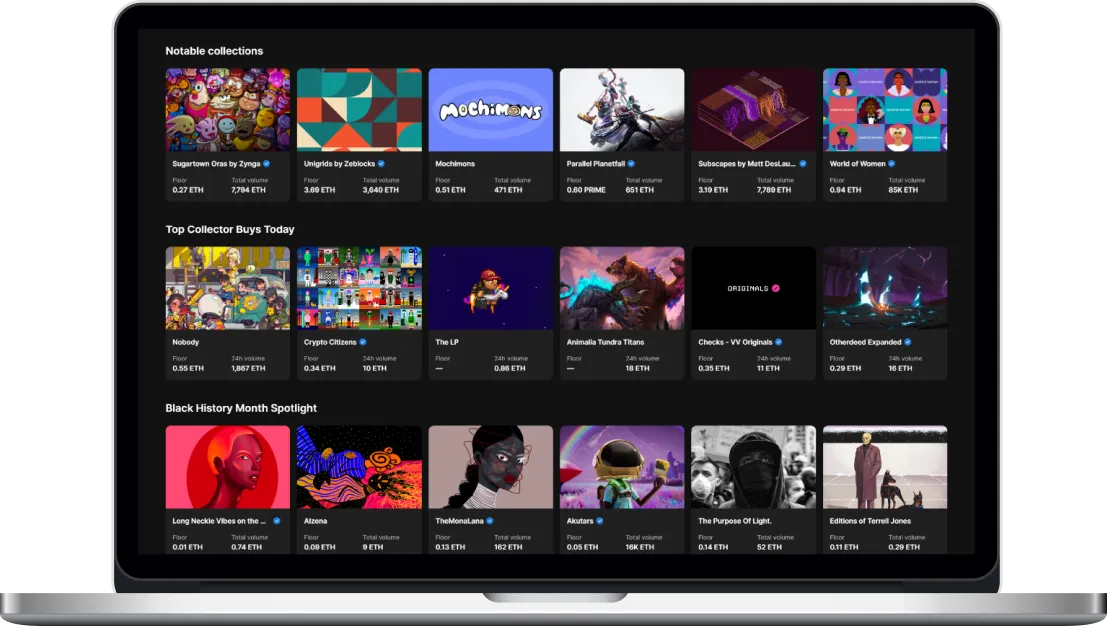1107x626 pixels.
Task: Click the 0.27 ETH floor price value
Action: coord(188,190)
